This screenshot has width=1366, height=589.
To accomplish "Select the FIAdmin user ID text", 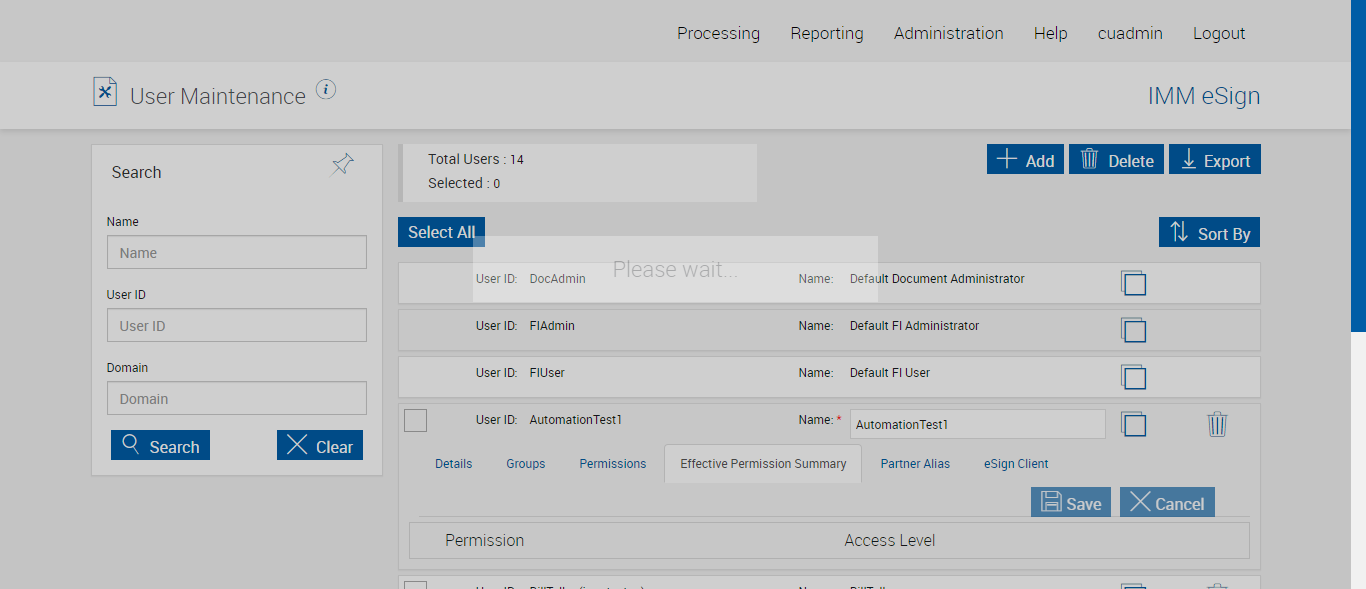I will [552, 326].
